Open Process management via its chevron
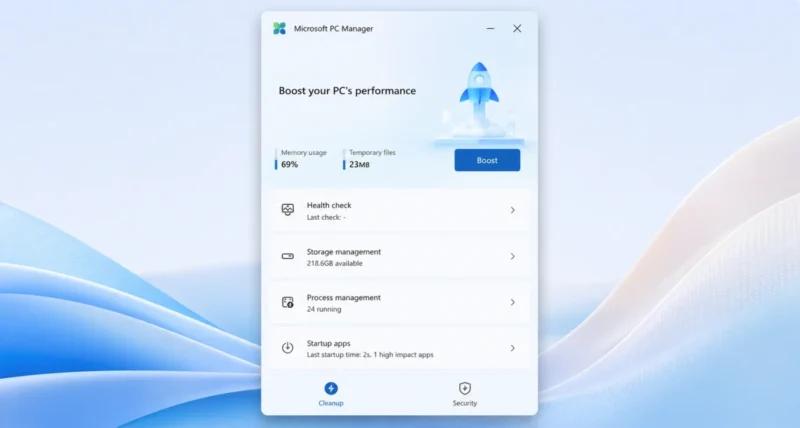 click(x=513, y=302)
